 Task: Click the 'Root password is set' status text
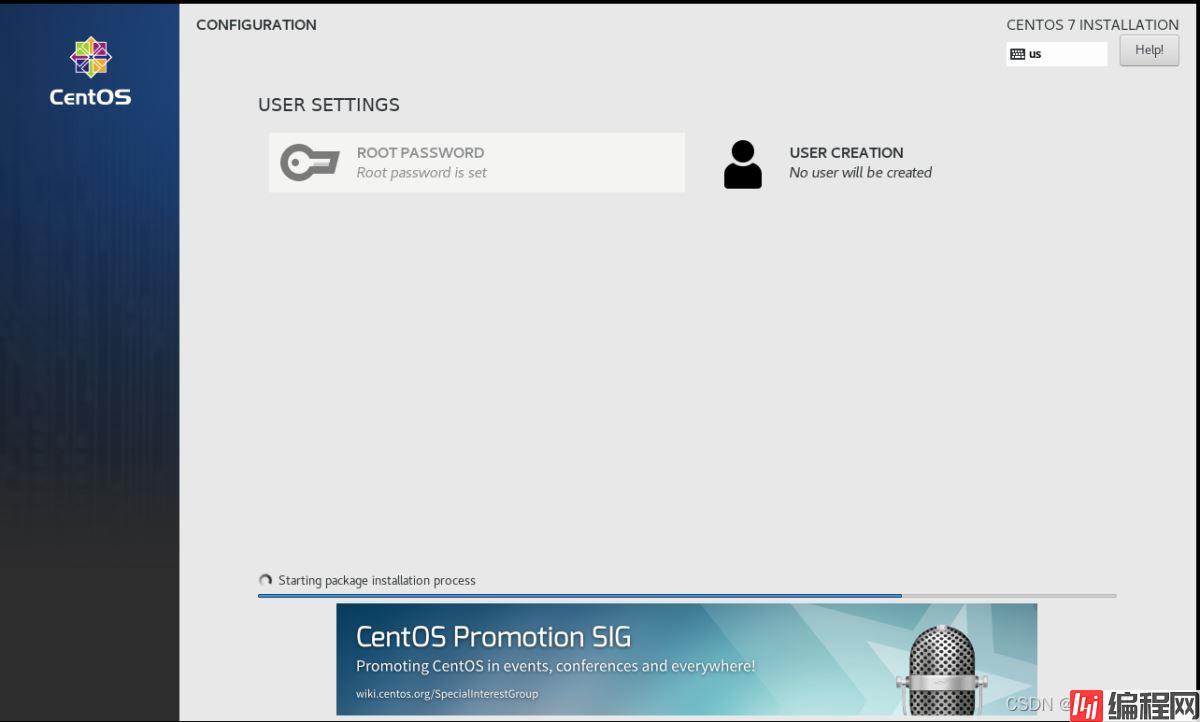[x=421, y=173]
